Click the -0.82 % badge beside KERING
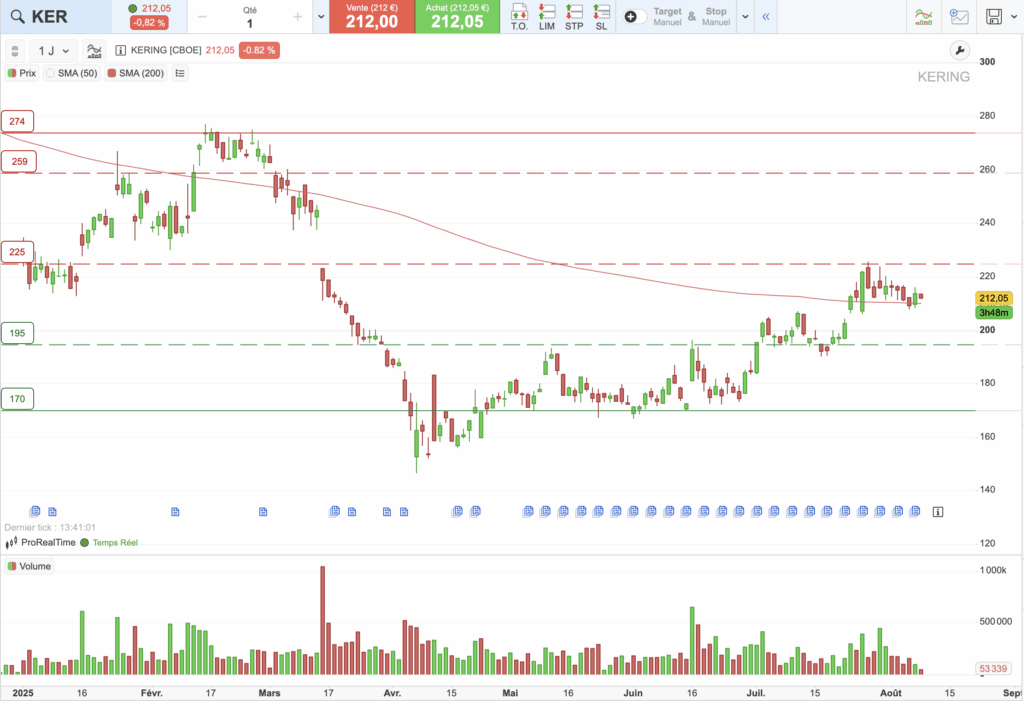The height and width of the screenshot is (701, 1024). [259, 50]
